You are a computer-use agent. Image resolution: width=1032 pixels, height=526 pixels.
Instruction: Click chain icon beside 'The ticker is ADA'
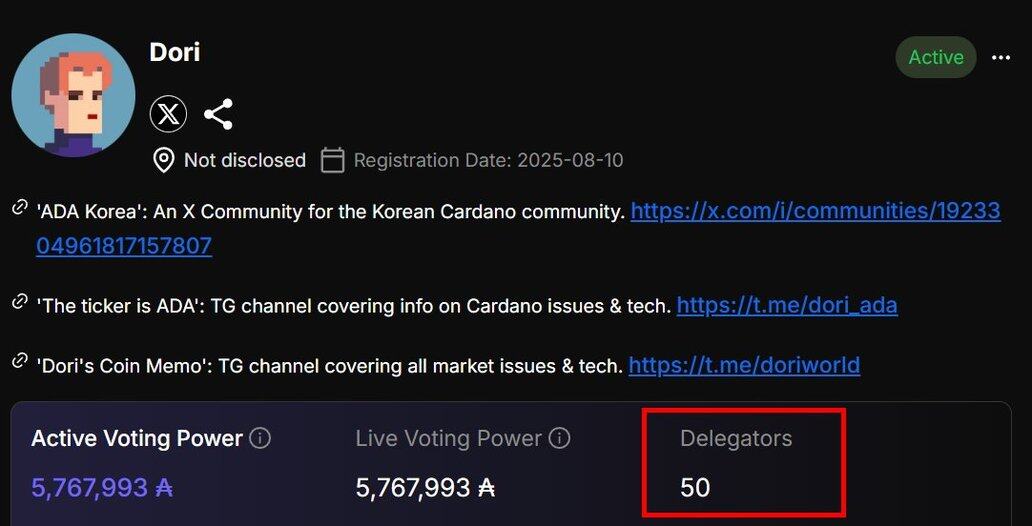point(19,302)
